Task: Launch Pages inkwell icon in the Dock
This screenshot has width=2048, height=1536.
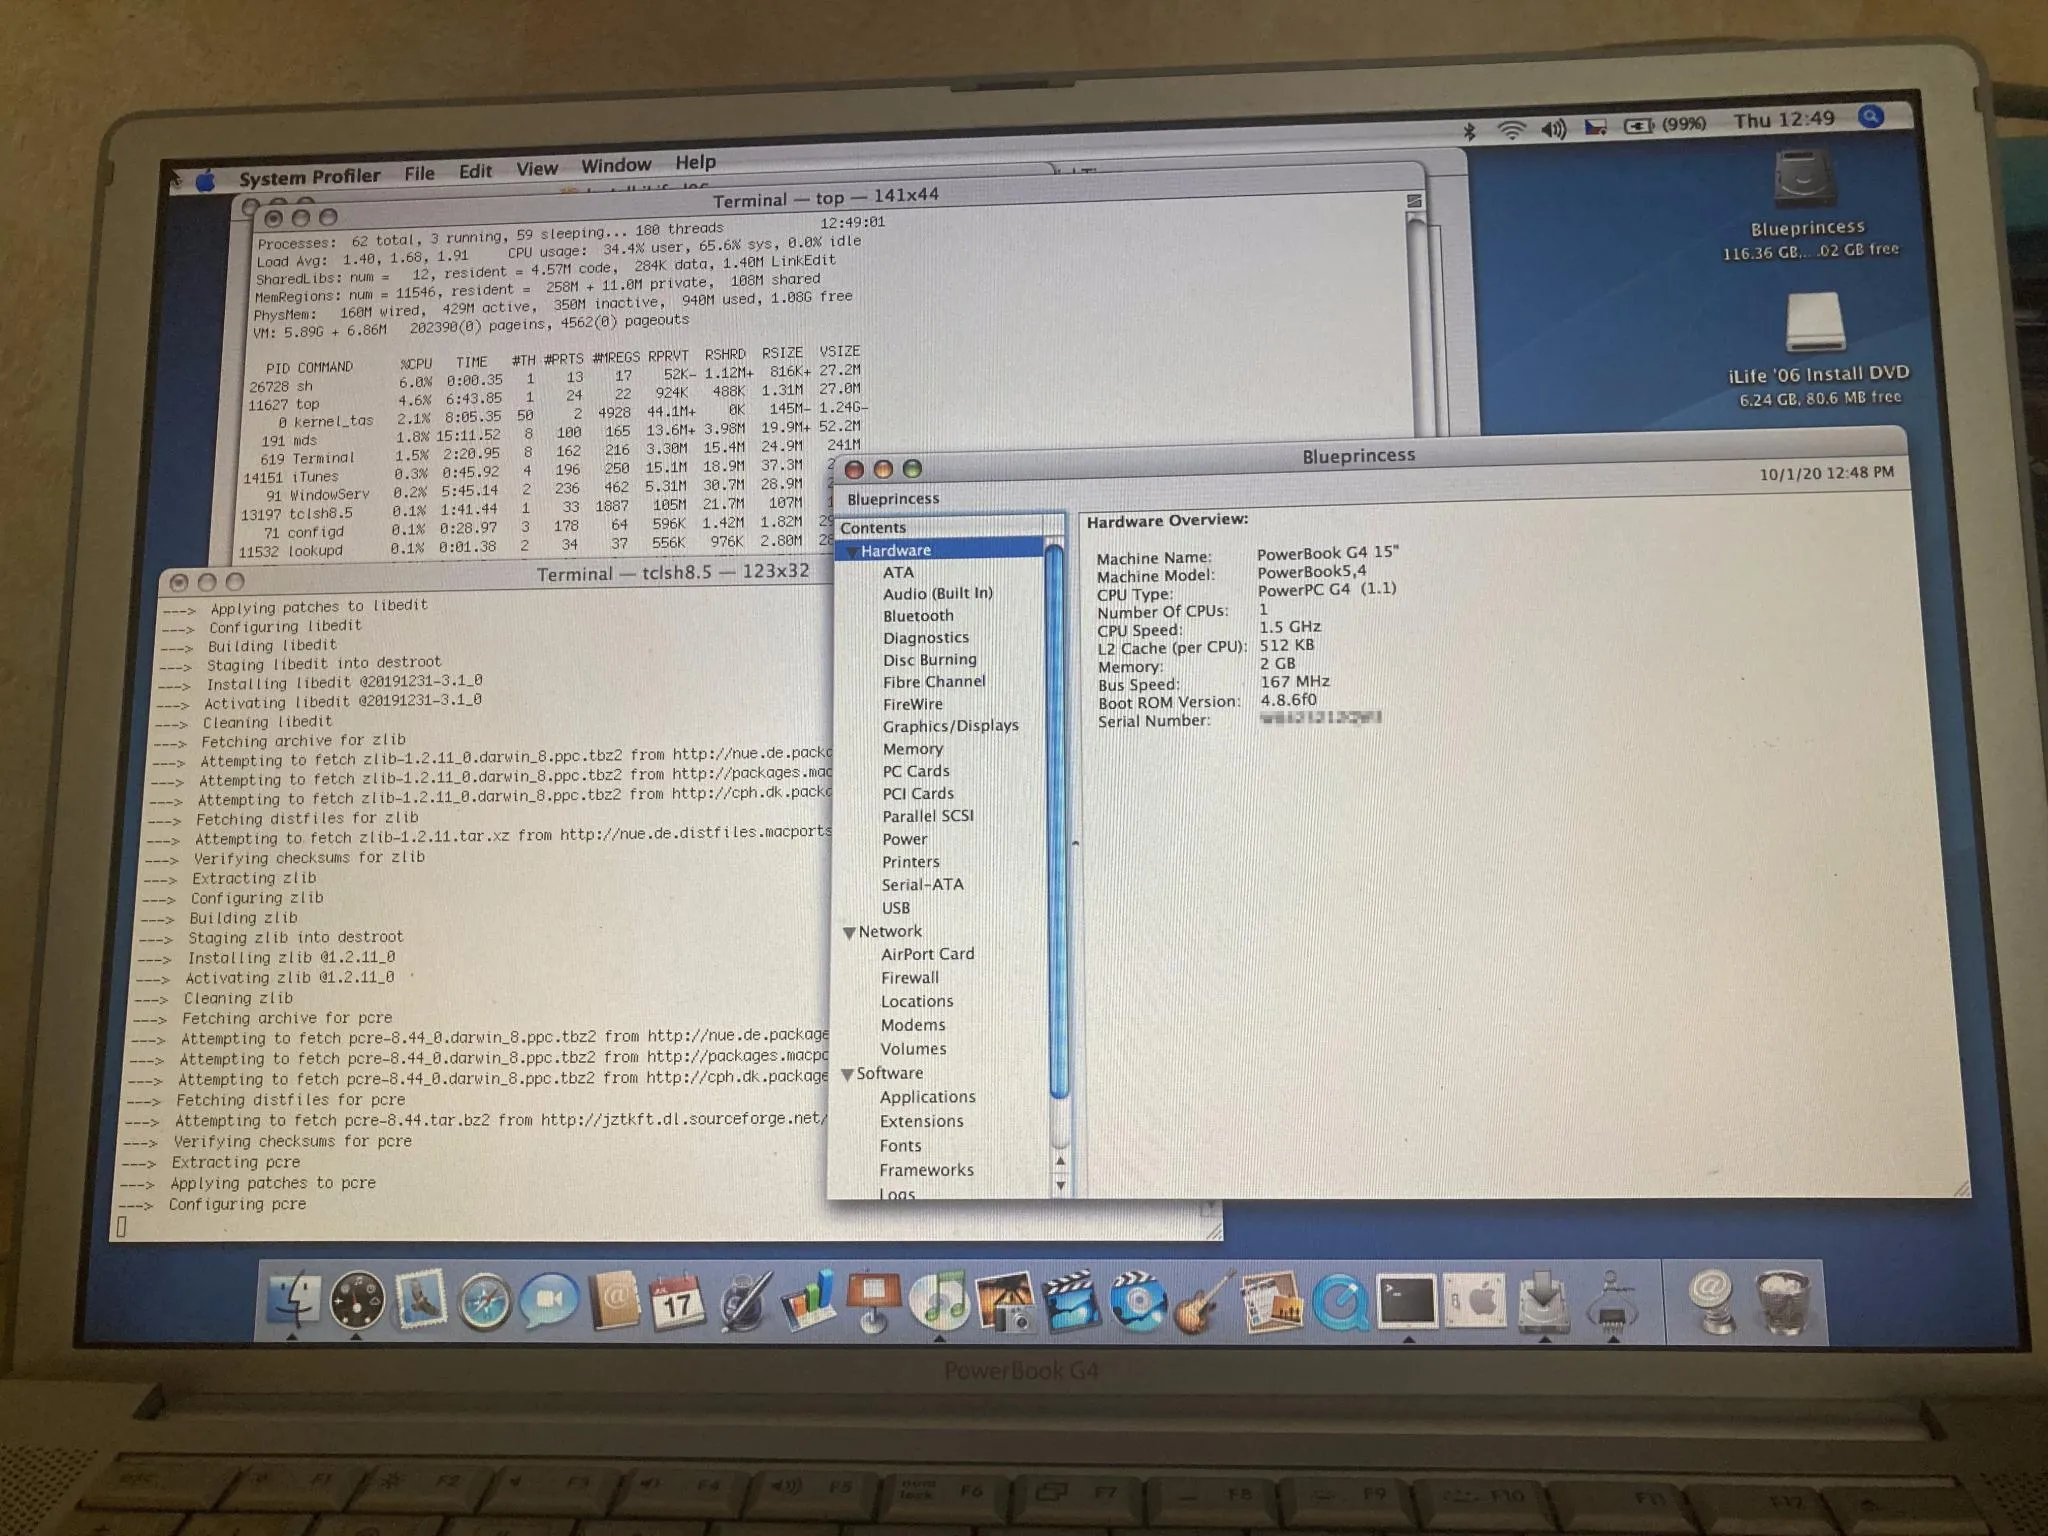Action: [x=745, y=1301]
